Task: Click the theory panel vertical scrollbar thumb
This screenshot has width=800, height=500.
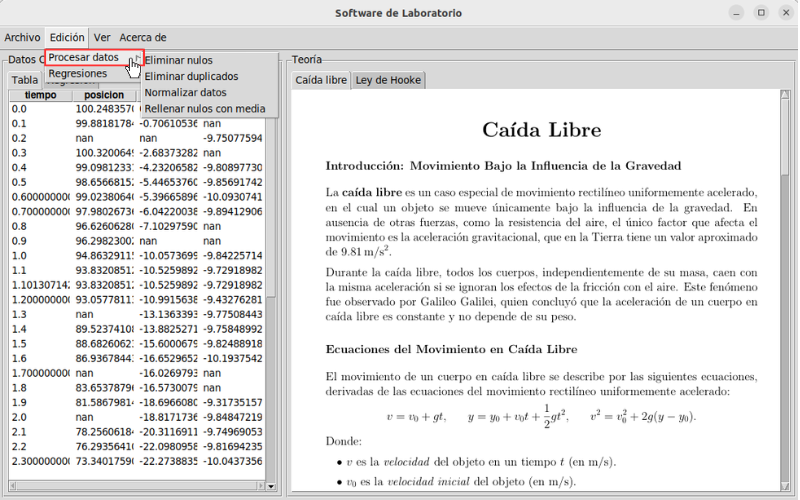Action: (x=785, y=138)
